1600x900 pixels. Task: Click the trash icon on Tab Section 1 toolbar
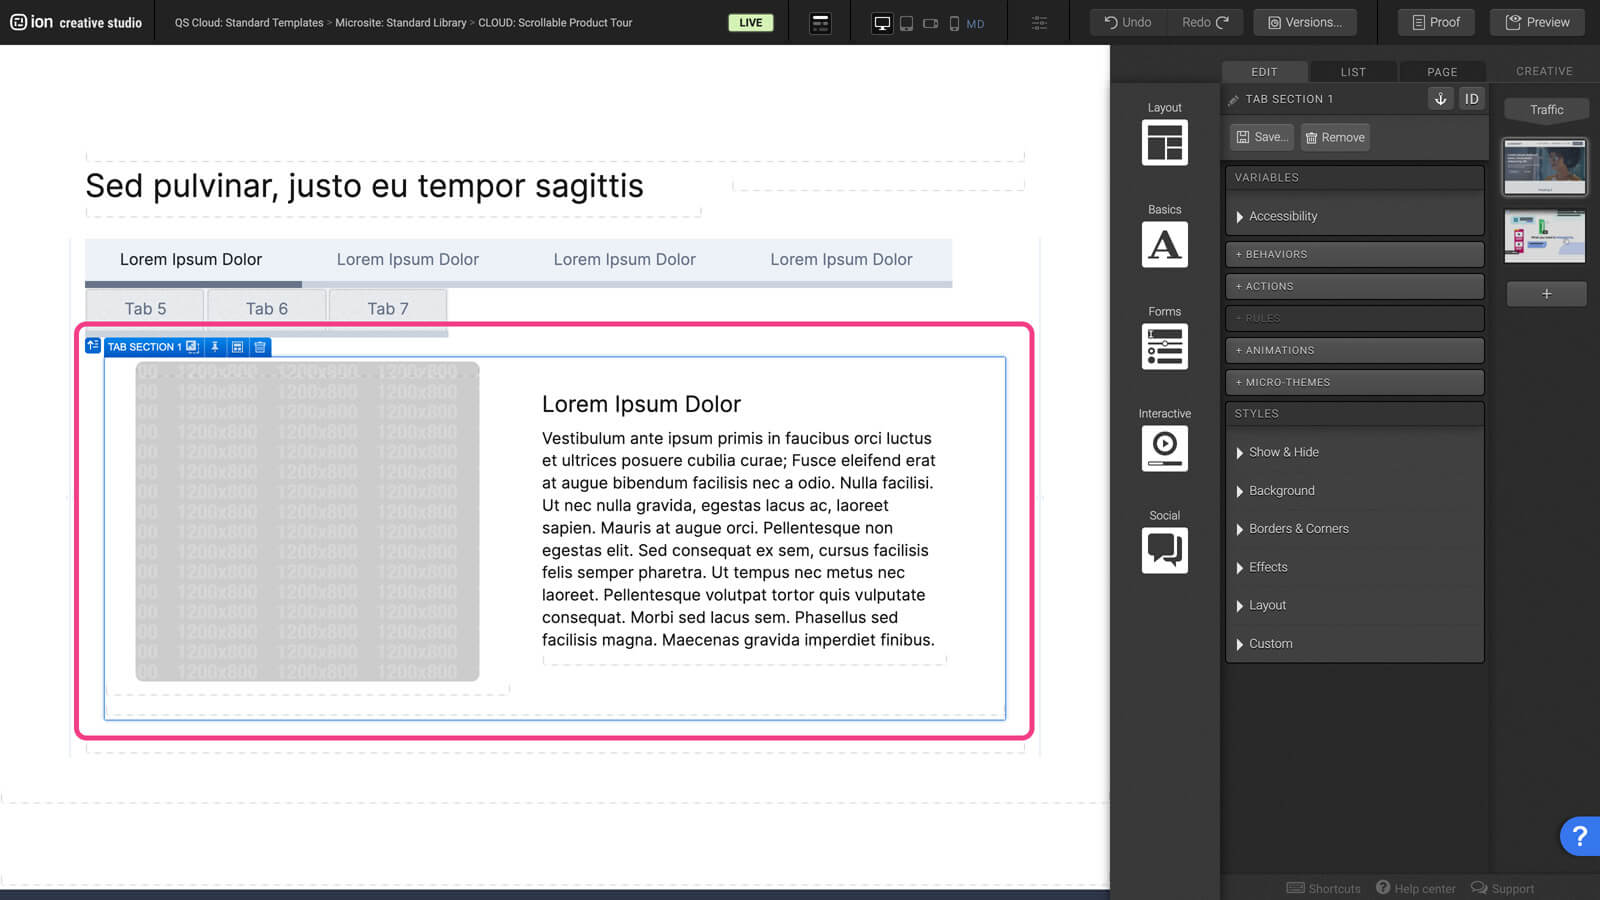click(x=260, y=347)
